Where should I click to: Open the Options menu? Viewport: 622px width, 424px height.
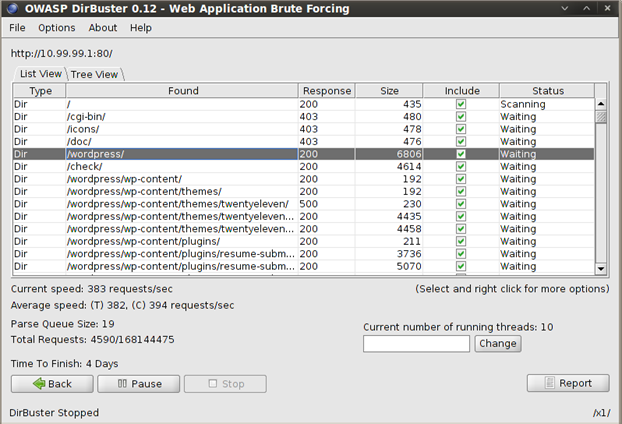(x=56, y=28)
